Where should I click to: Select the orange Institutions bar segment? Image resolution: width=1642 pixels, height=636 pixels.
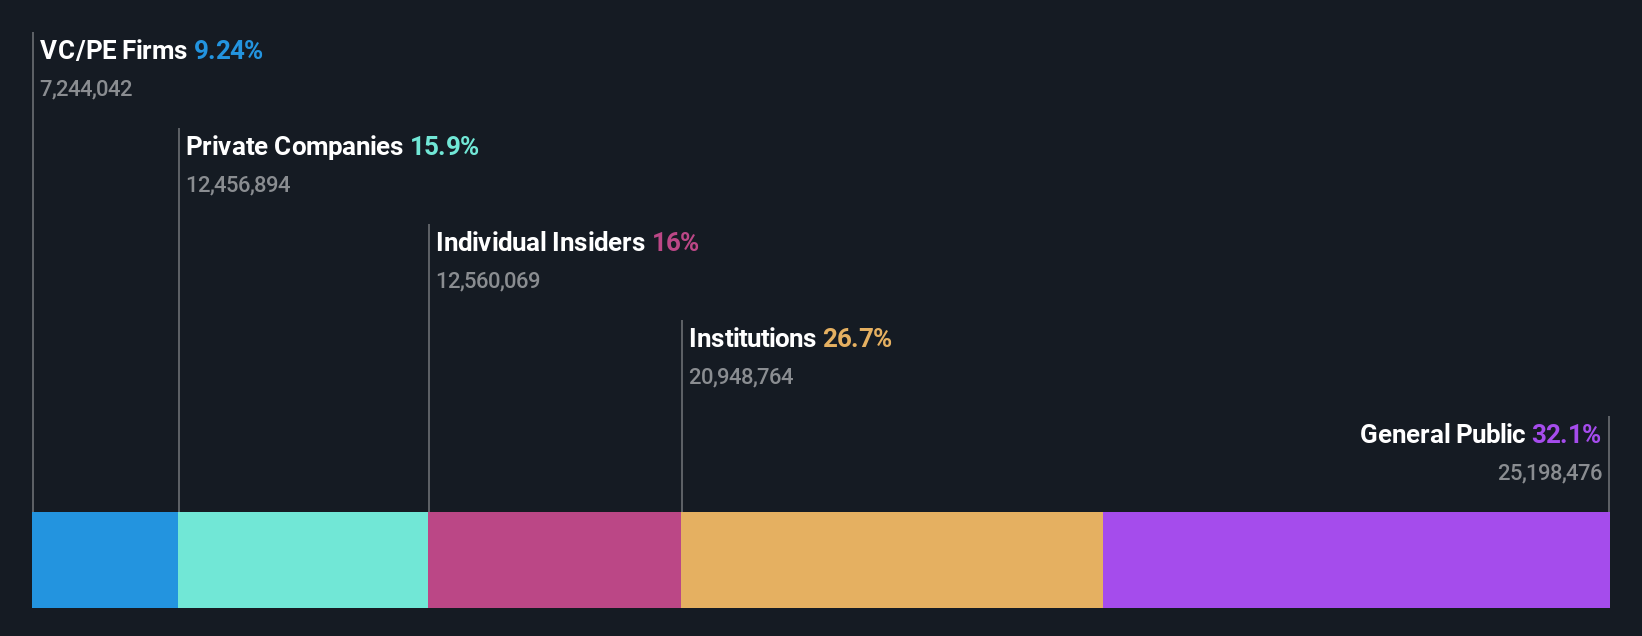[x=891, y=560]
